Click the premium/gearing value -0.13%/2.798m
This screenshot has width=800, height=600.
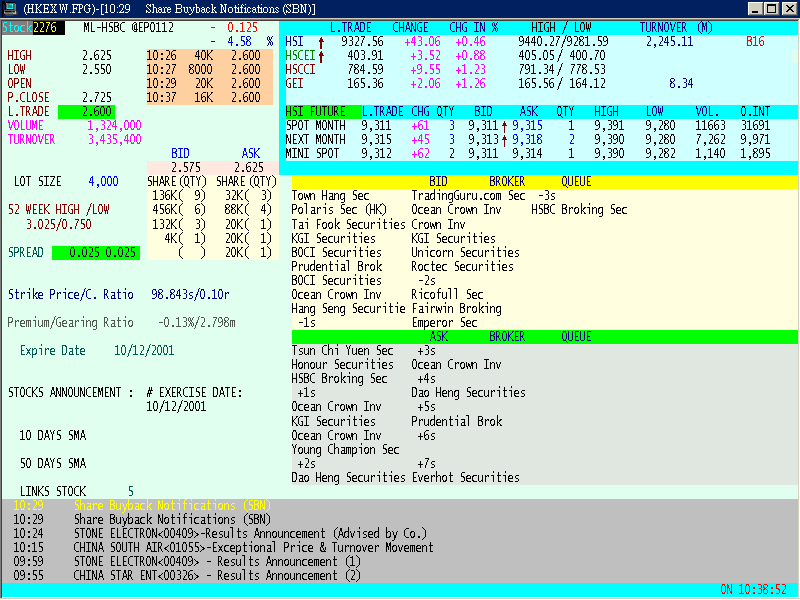tap(196, 322)
